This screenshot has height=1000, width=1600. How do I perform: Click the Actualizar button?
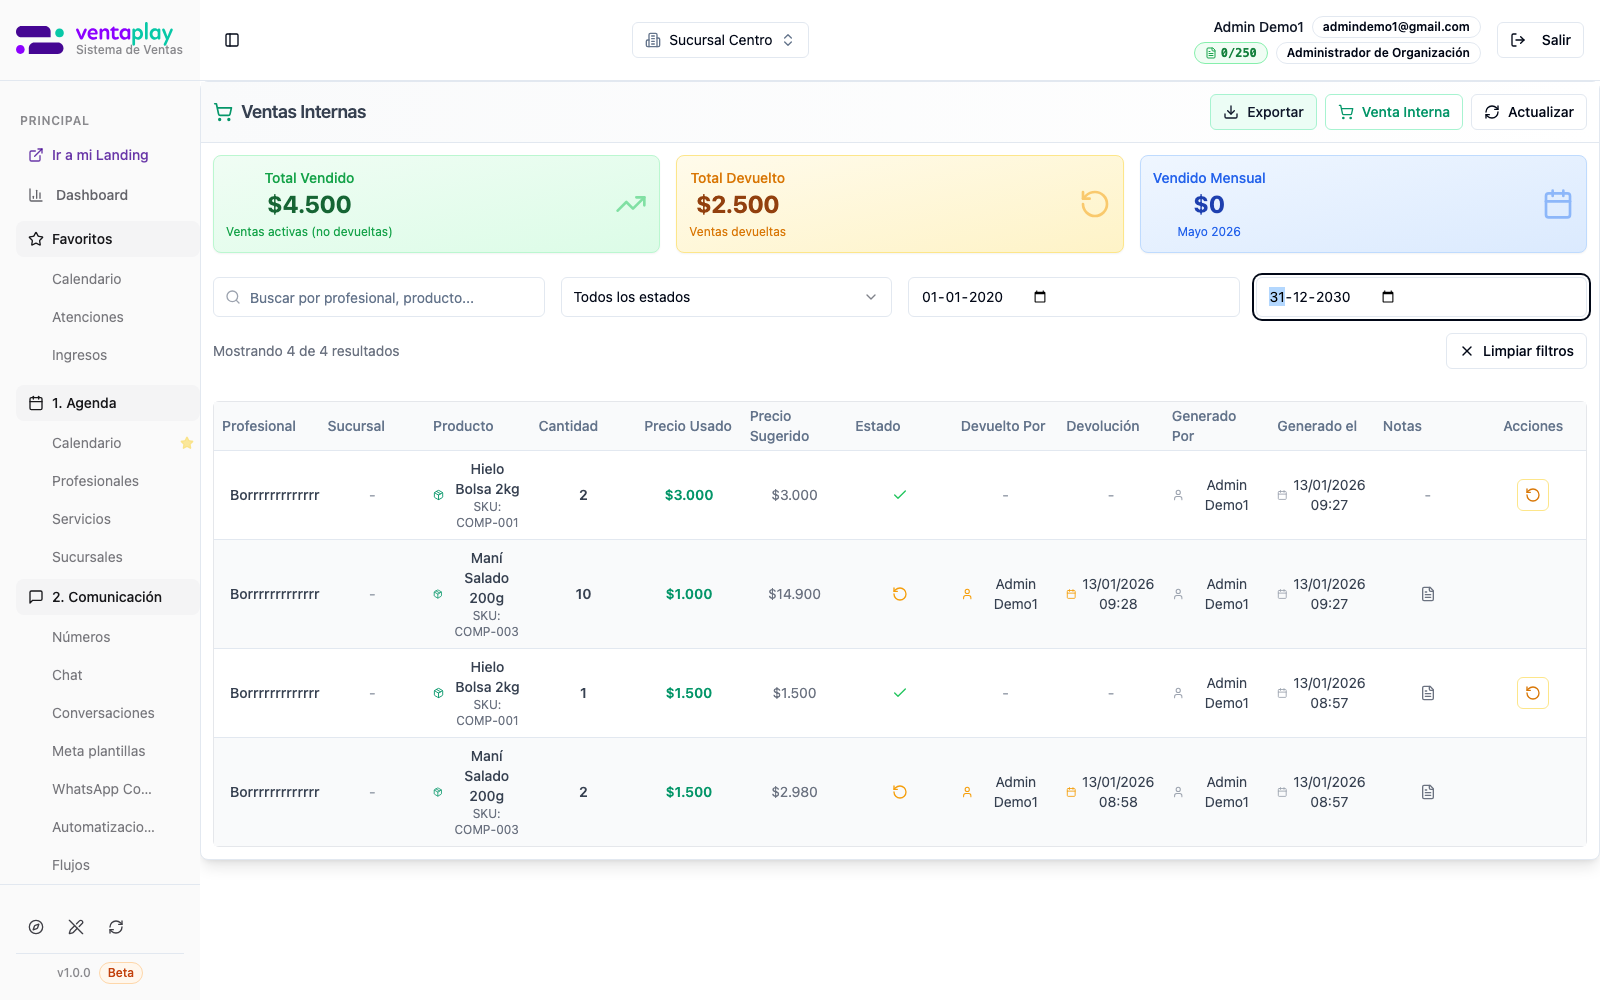(x=1529, y=112)
